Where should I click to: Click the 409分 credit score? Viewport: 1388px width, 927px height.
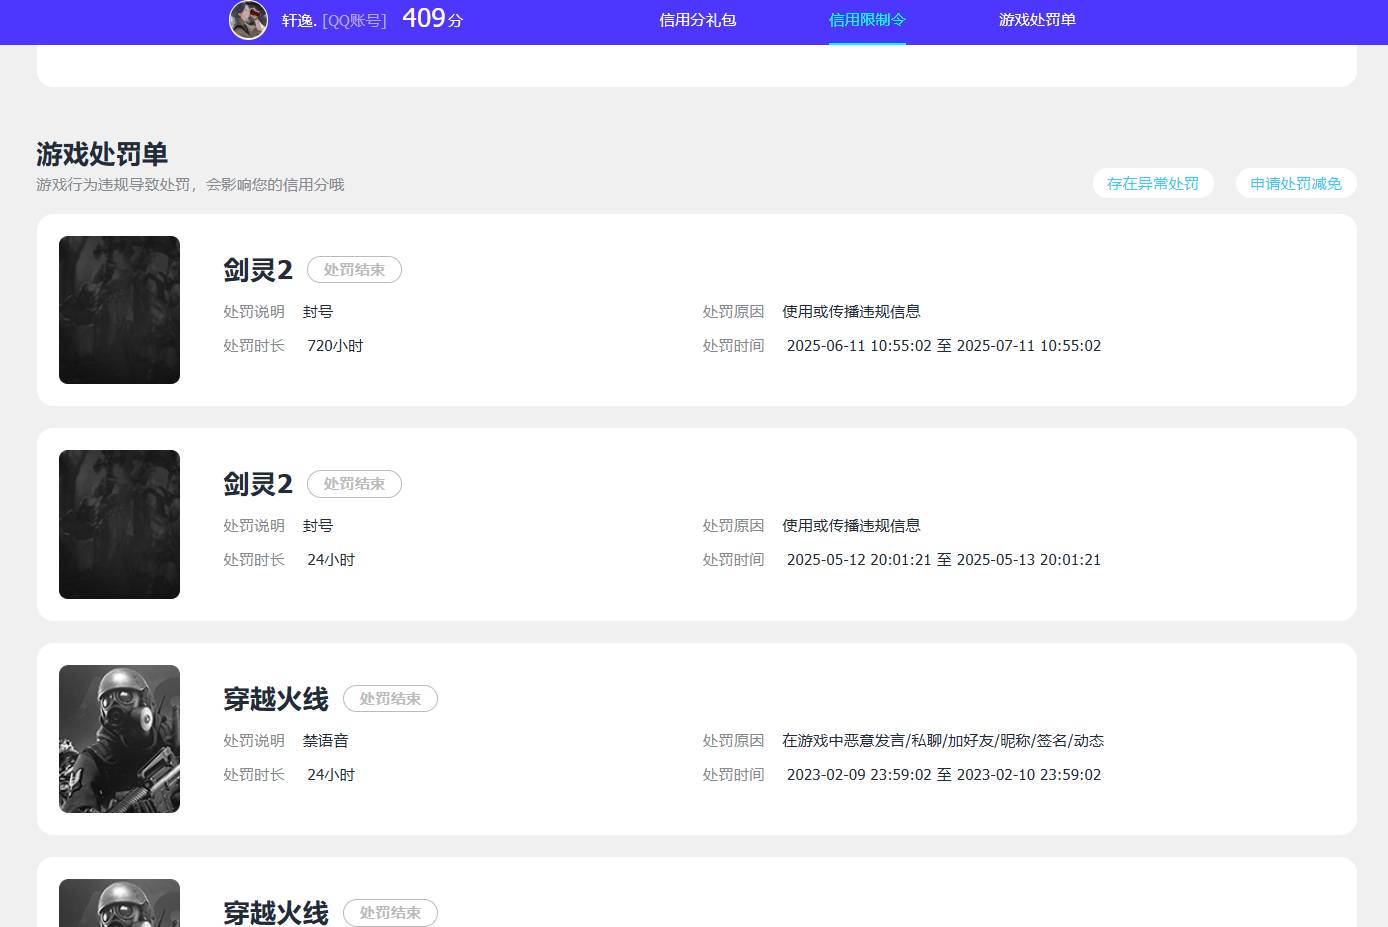432,19
